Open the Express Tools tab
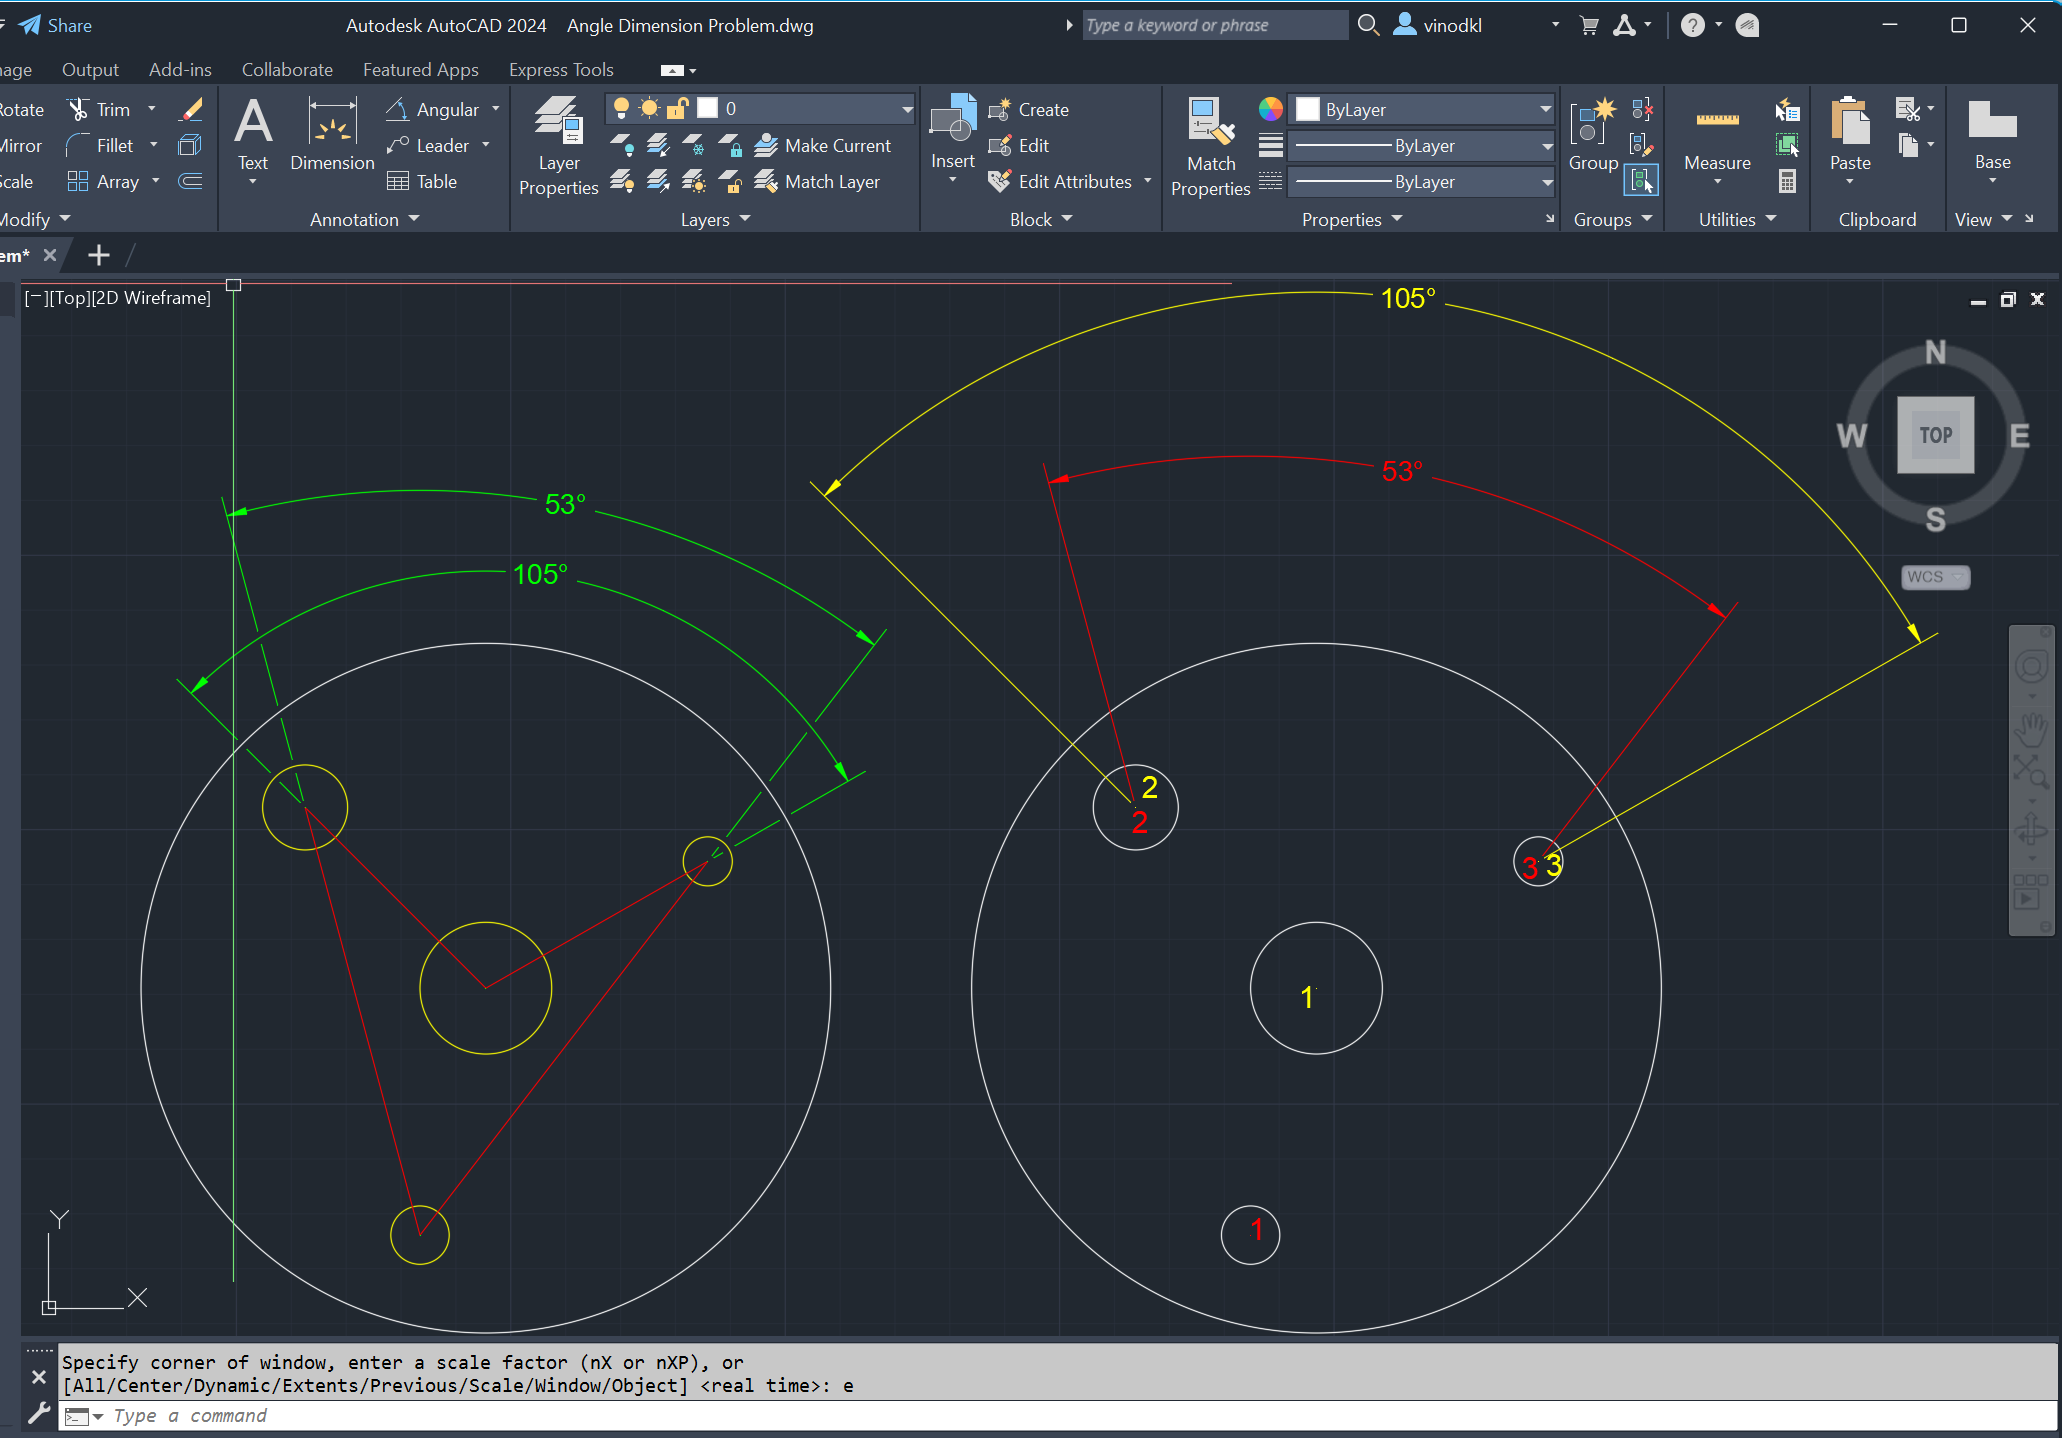The width and height of the screenshot is (2062, 1438). pyautogui.click(x=560, y=69)
